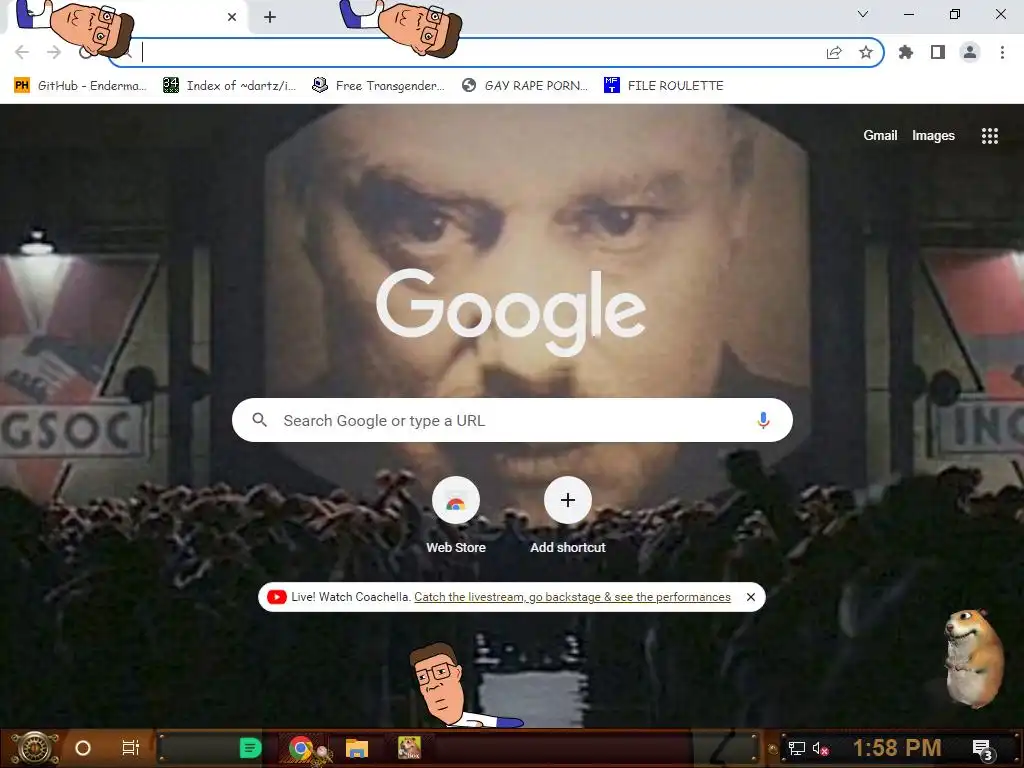Click the Search Google or type a URL box

pos(512,420)
